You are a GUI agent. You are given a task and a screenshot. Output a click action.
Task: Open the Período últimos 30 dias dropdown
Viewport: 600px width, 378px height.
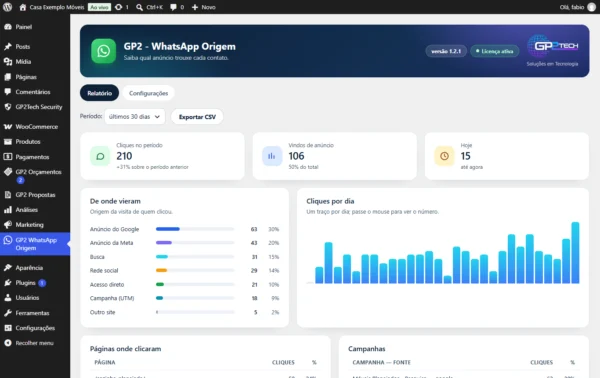click(135, 117)
